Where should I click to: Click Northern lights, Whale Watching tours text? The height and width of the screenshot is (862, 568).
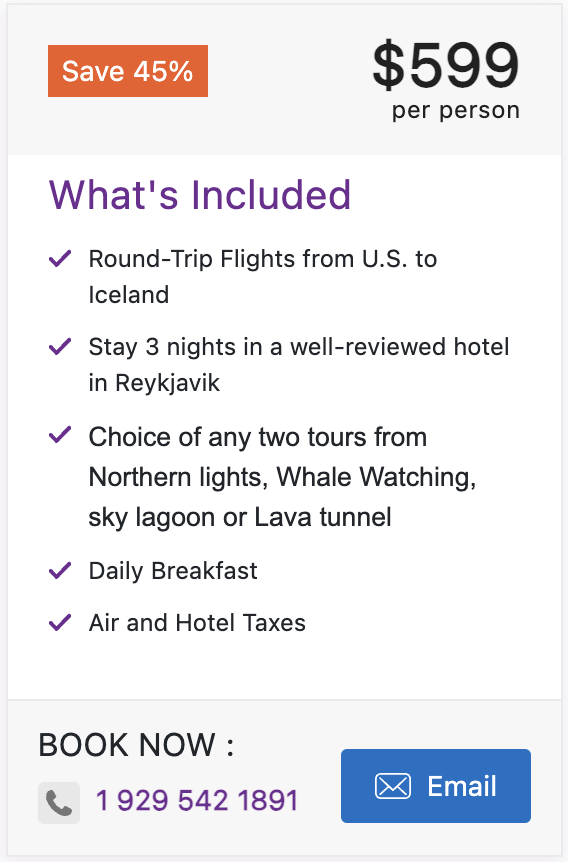pos(282,477)
